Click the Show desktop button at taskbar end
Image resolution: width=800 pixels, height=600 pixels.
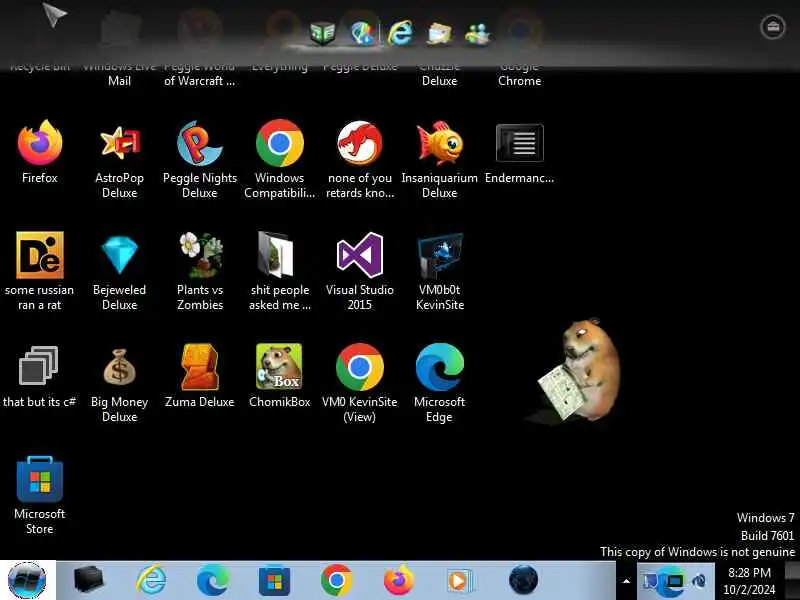pyautogui.click(x=792, y=581)
